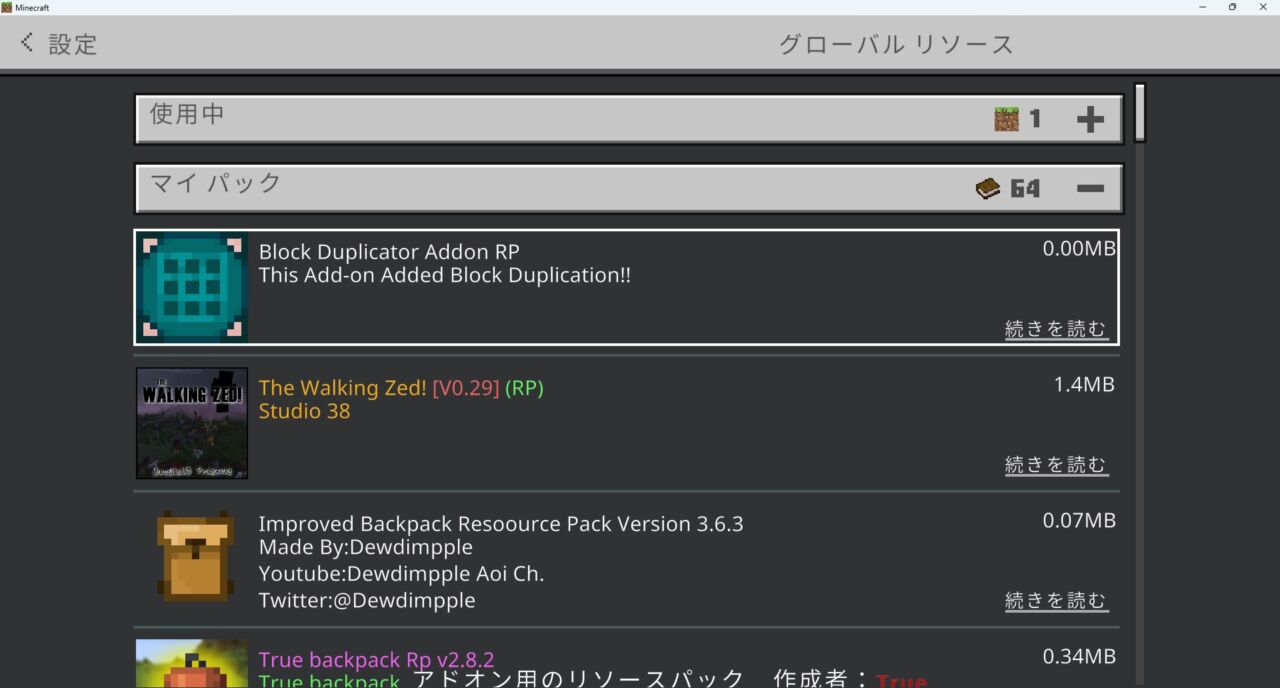Click the 0.00MB size label

pos(1079,249)
